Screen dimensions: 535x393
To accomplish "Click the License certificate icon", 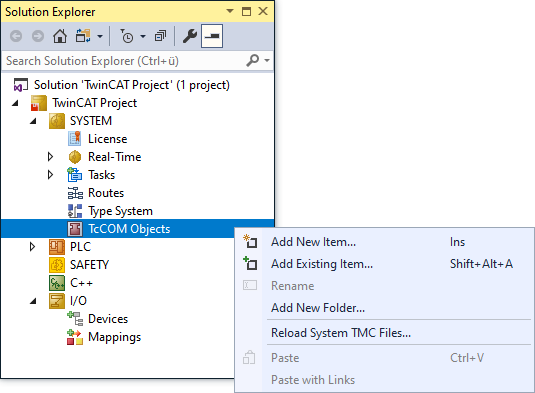I will click(x=74, y=139).
